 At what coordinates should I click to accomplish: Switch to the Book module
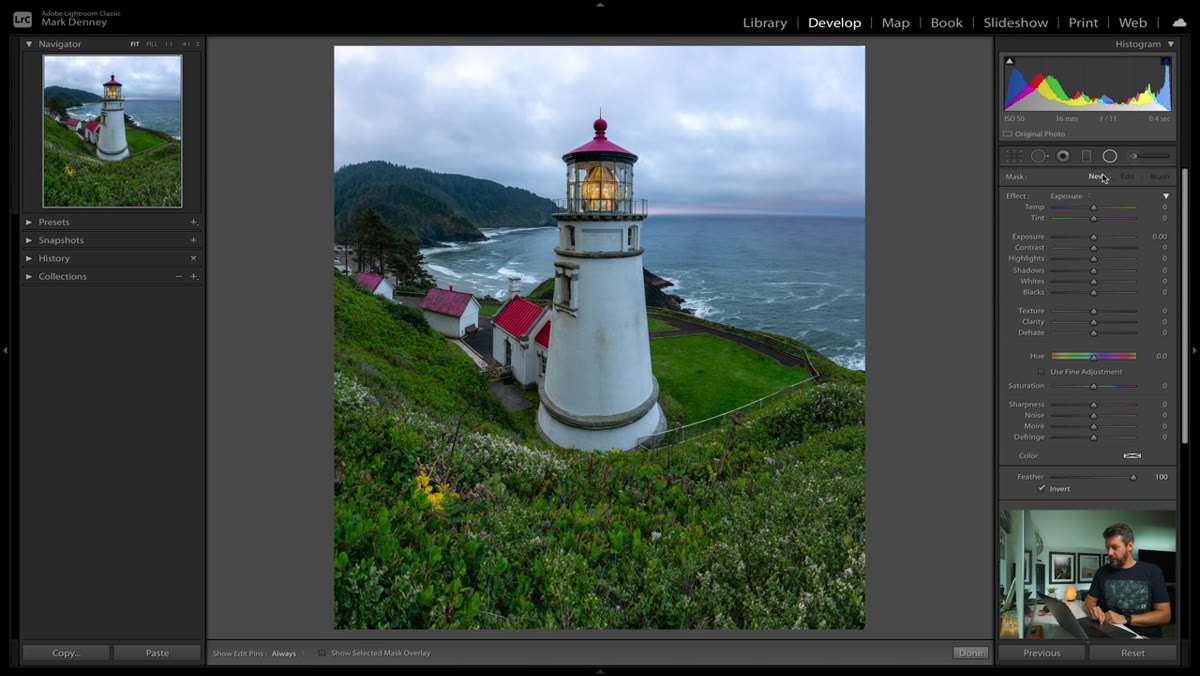(x=947, y=22)
